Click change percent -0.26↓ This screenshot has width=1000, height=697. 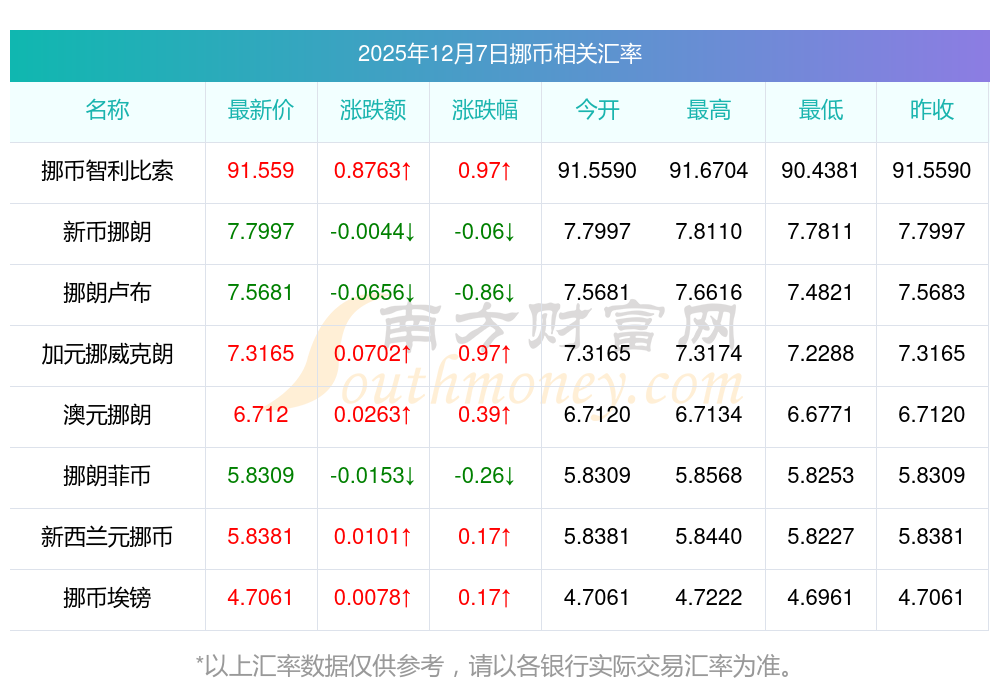tap(485, 476)
